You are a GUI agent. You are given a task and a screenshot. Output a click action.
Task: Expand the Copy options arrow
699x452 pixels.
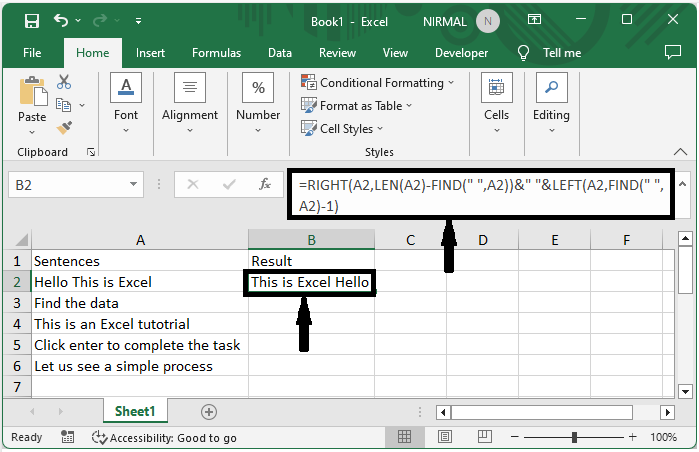click(x=82, y=106)
